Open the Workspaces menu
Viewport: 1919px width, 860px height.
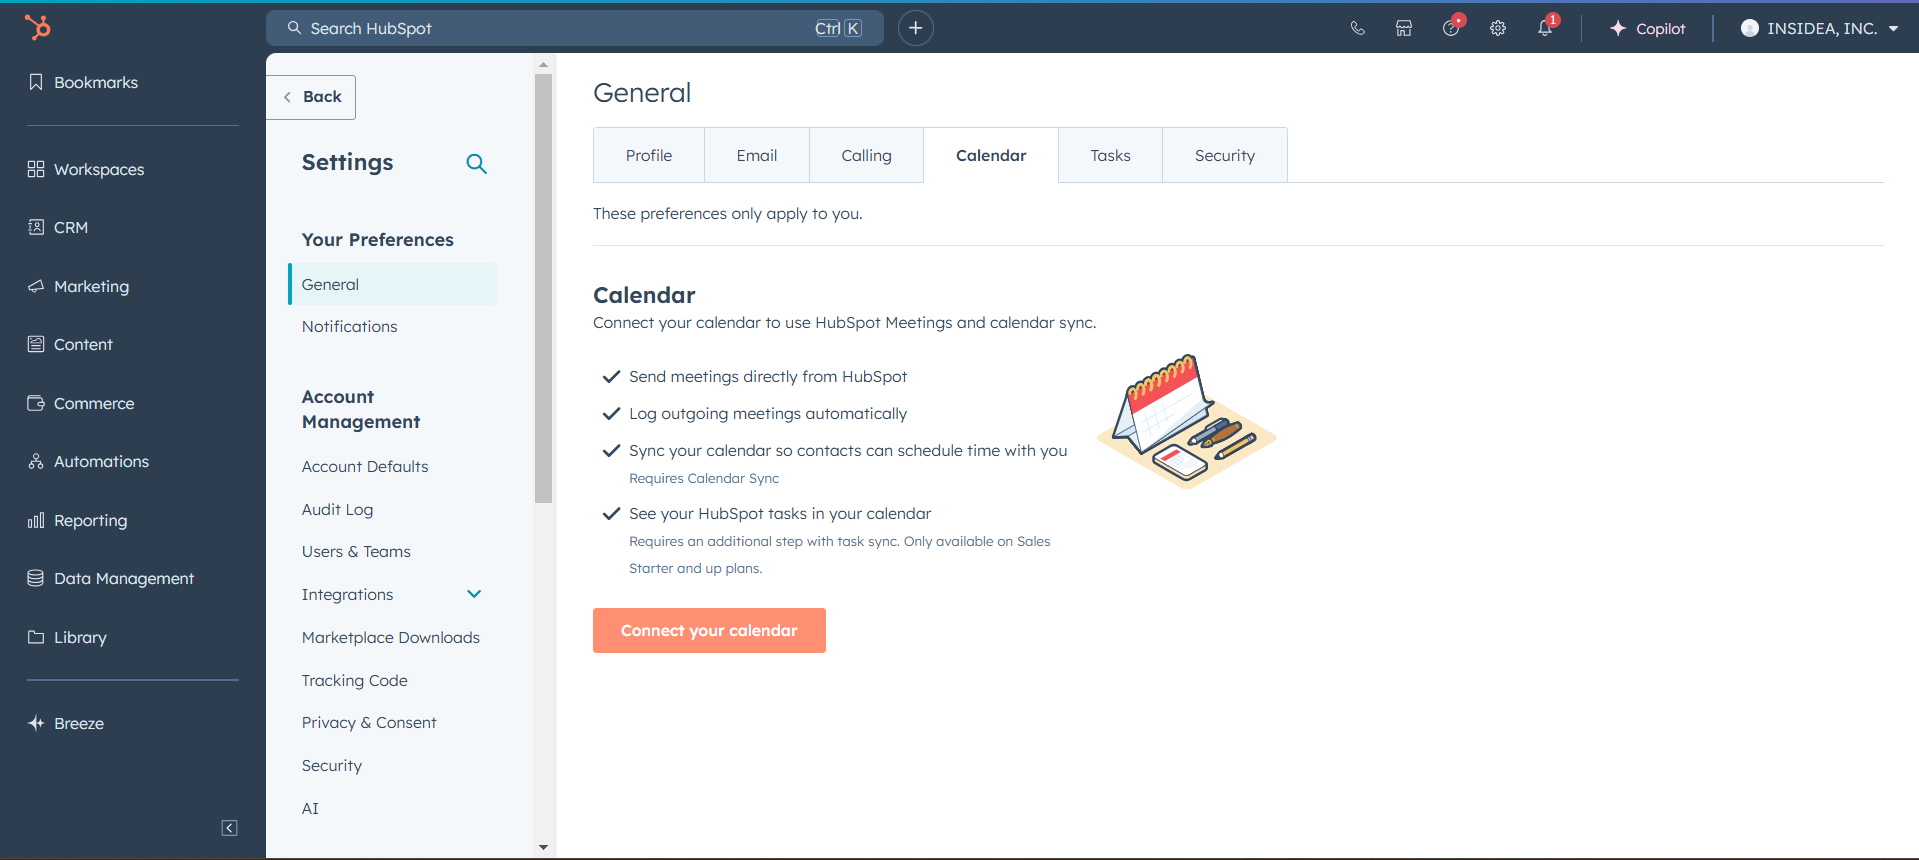coord(87,169)
